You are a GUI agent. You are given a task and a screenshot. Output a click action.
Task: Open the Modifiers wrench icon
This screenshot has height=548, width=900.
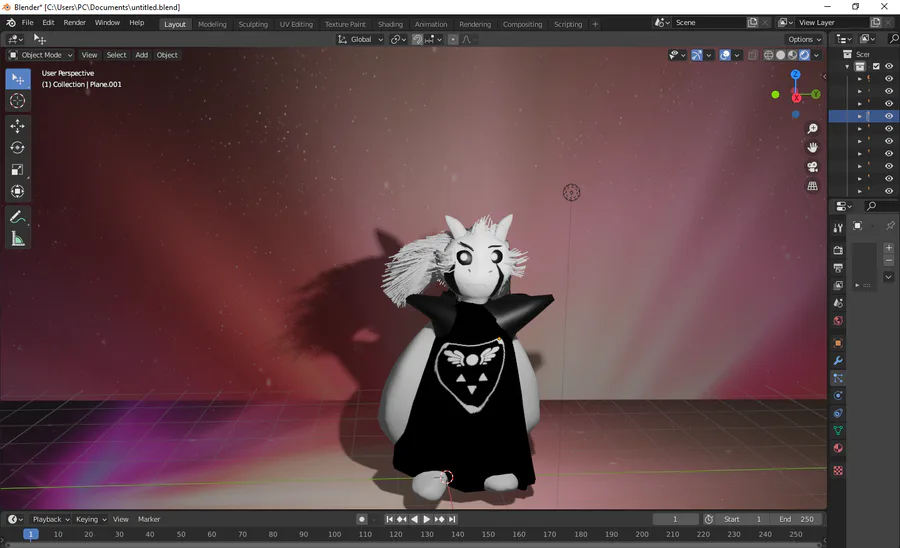click(x=838, y=360)
